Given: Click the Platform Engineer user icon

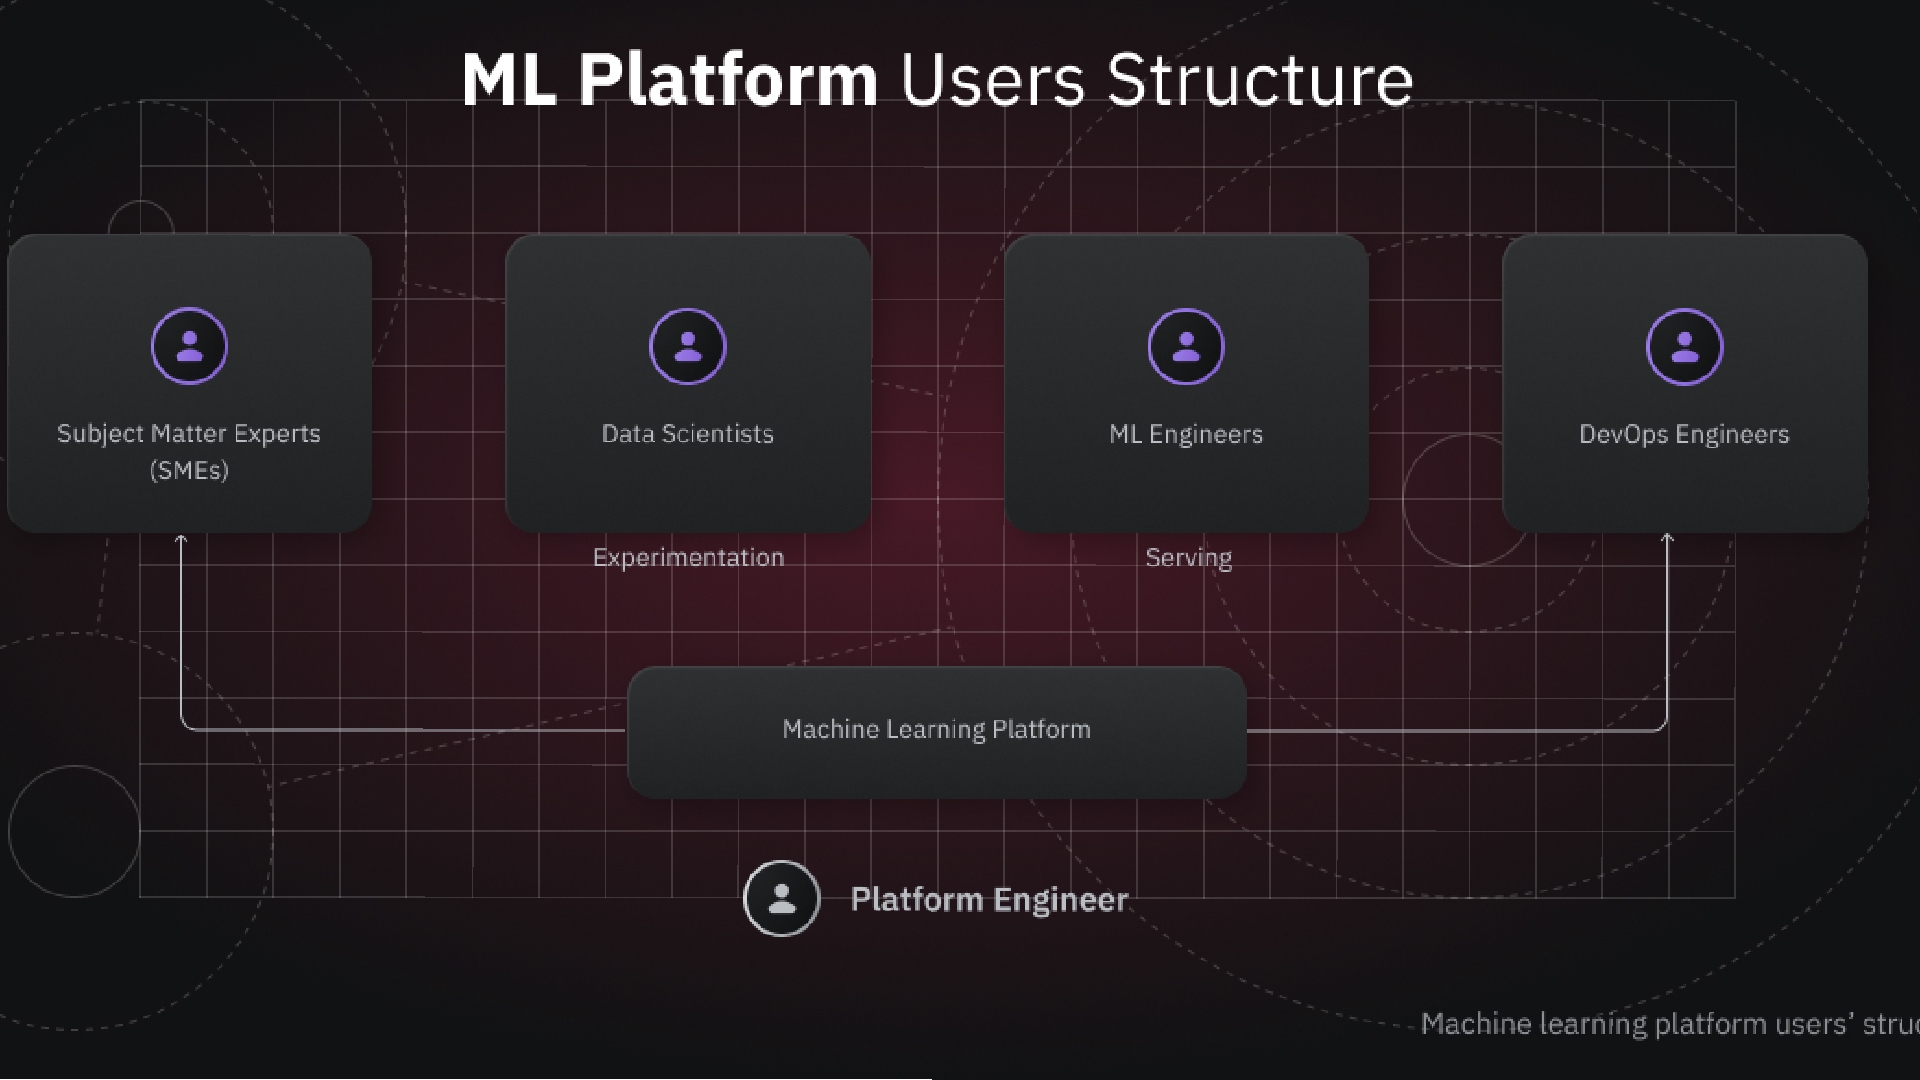Looking at the screenshot, I should pos(782,898).
